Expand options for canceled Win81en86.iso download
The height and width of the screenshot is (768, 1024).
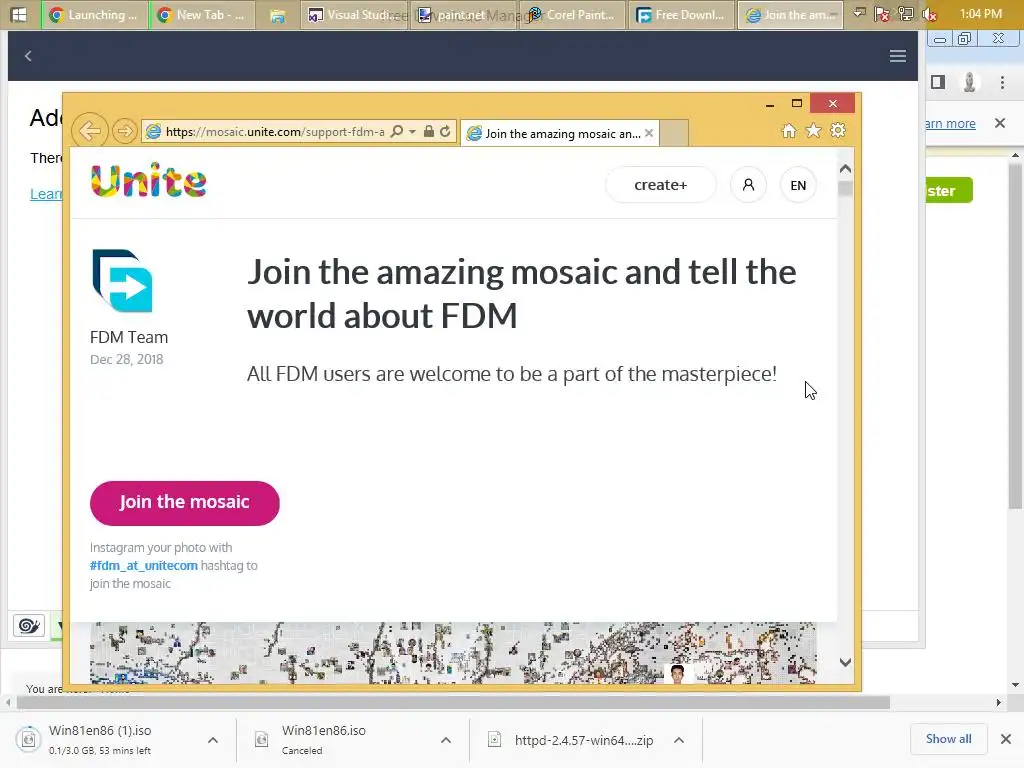tap(445, 740)
